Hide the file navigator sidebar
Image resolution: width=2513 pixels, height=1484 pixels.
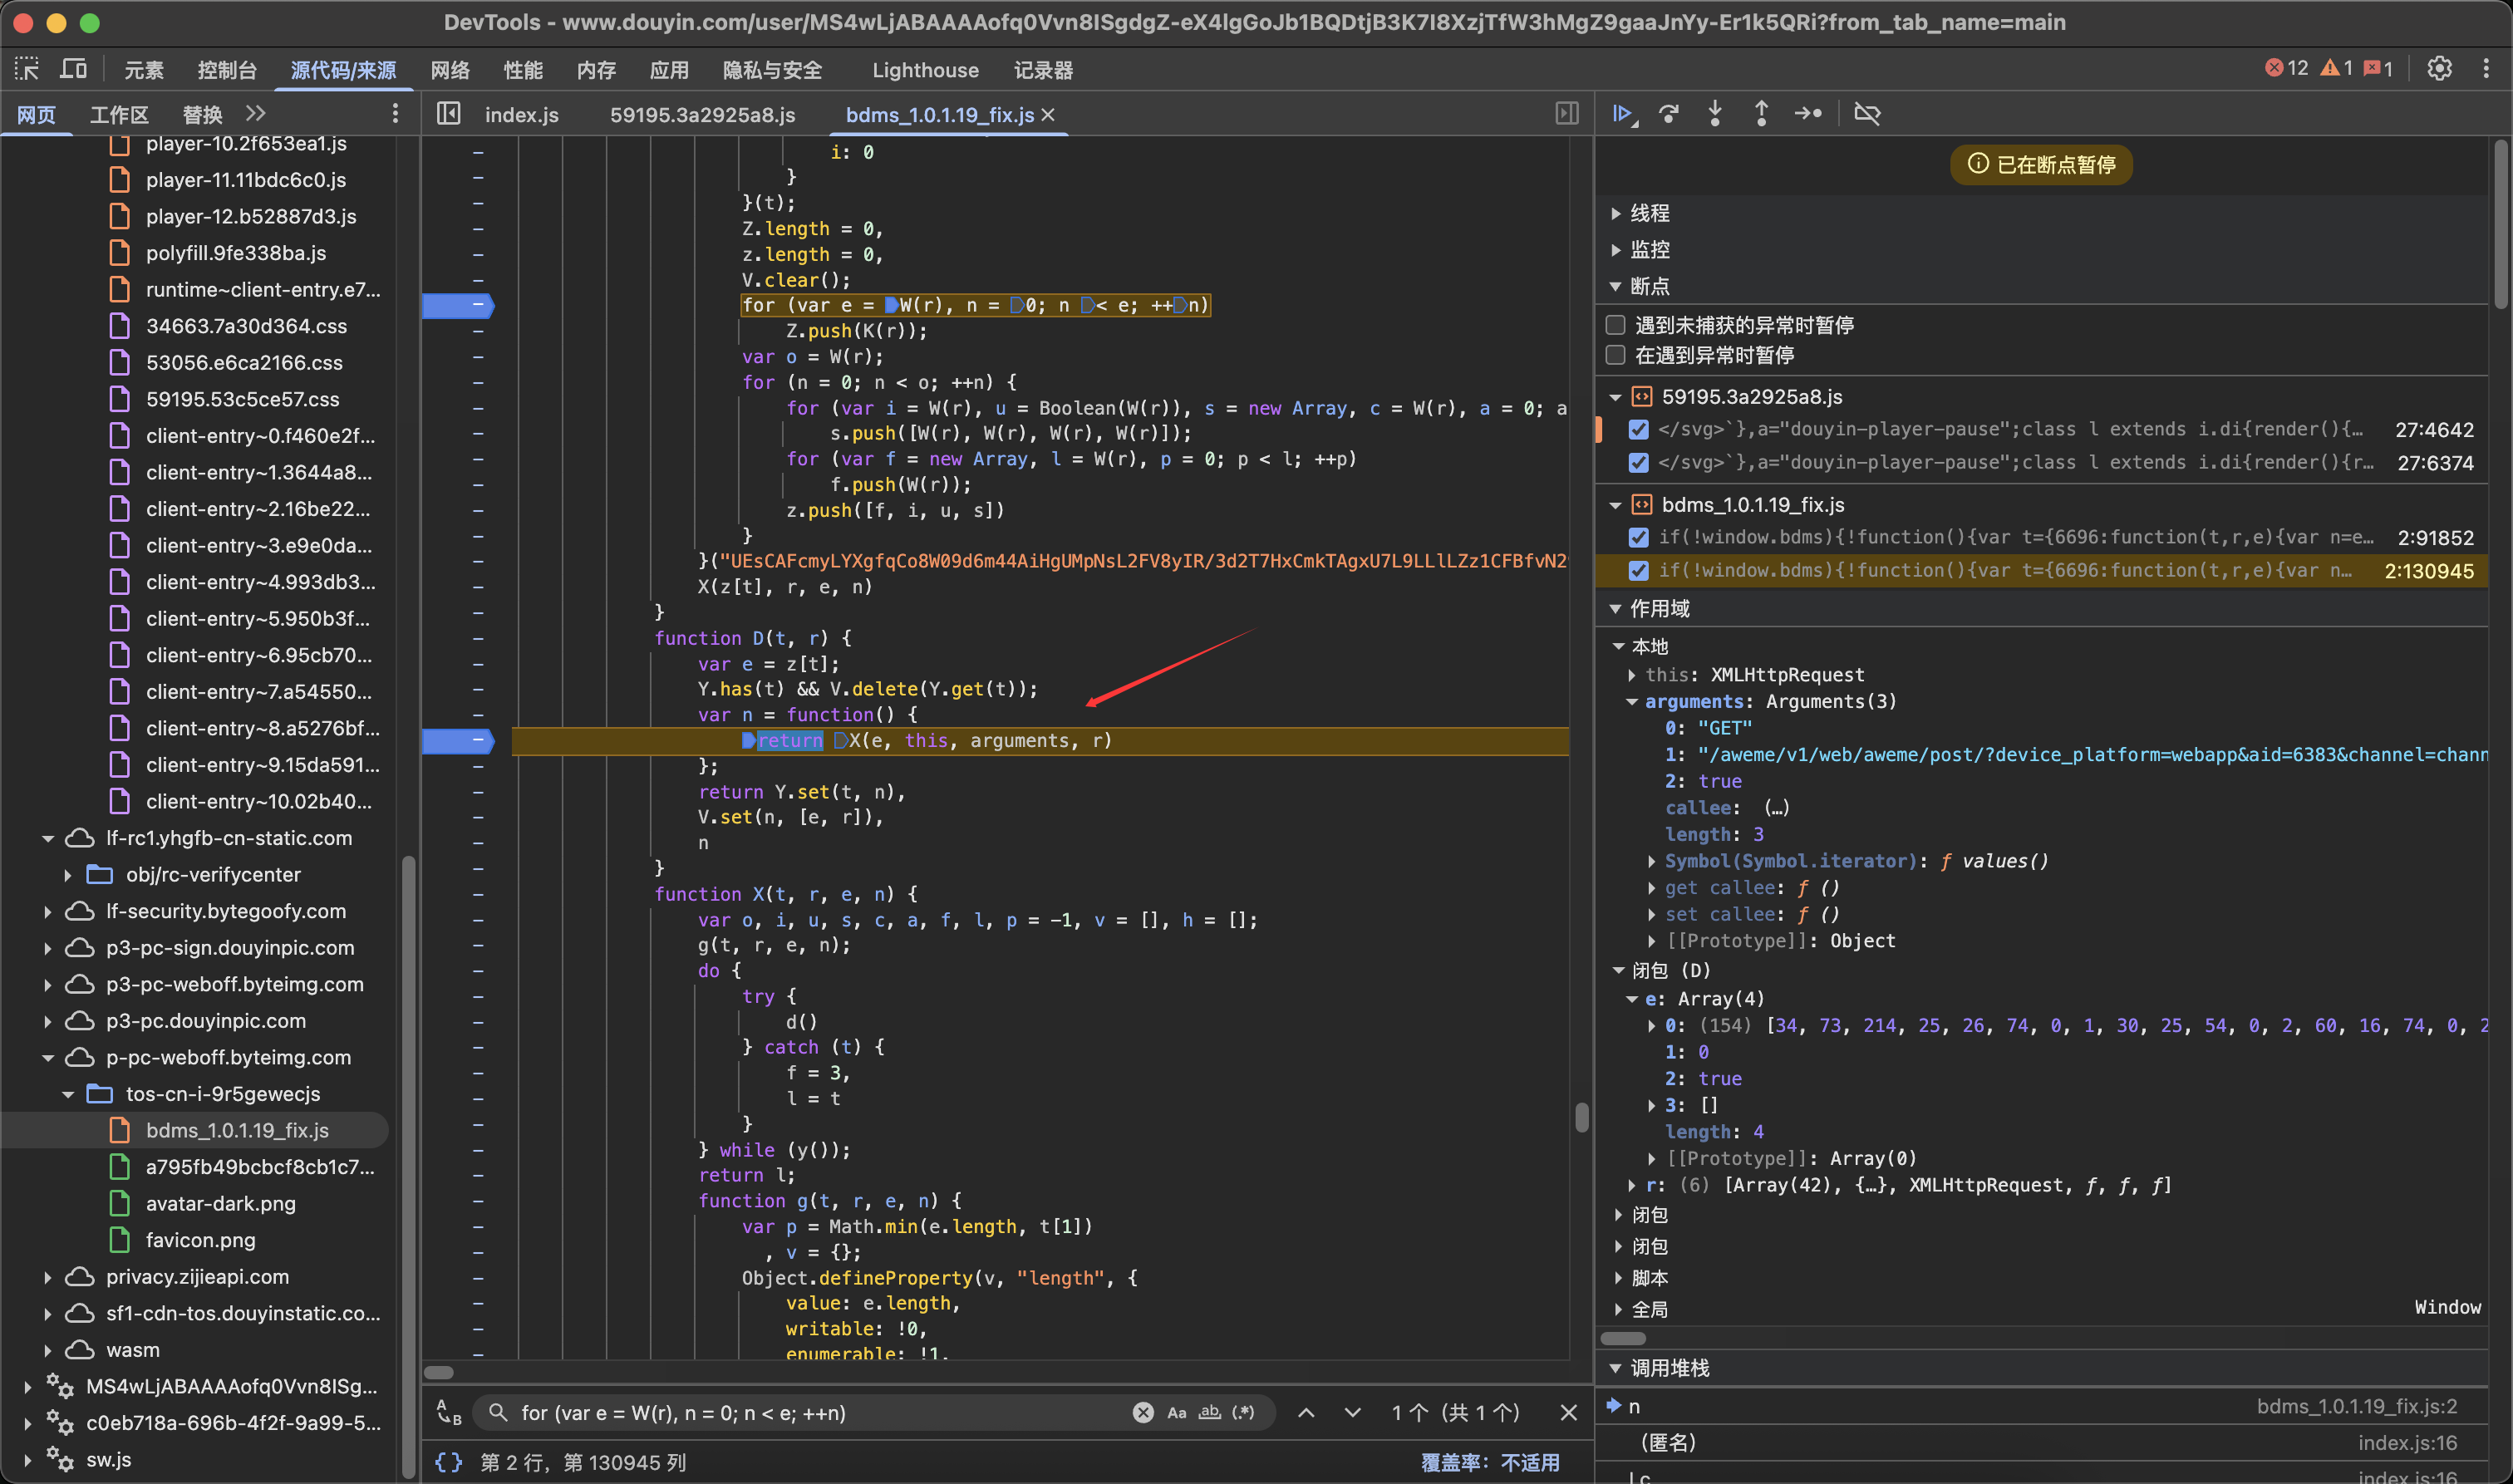[x=449, y=114]
